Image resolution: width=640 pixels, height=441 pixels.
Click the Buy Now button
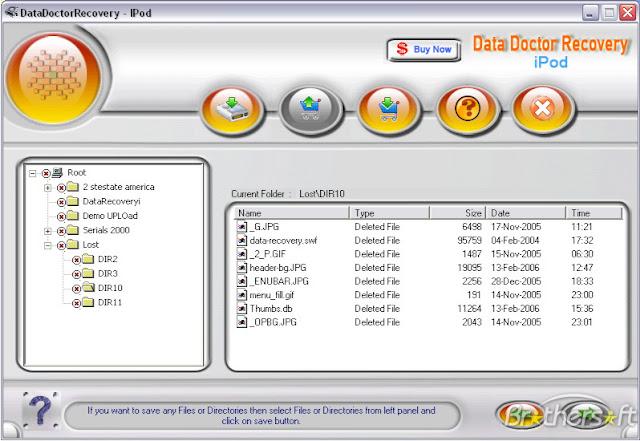click(424, 50)
